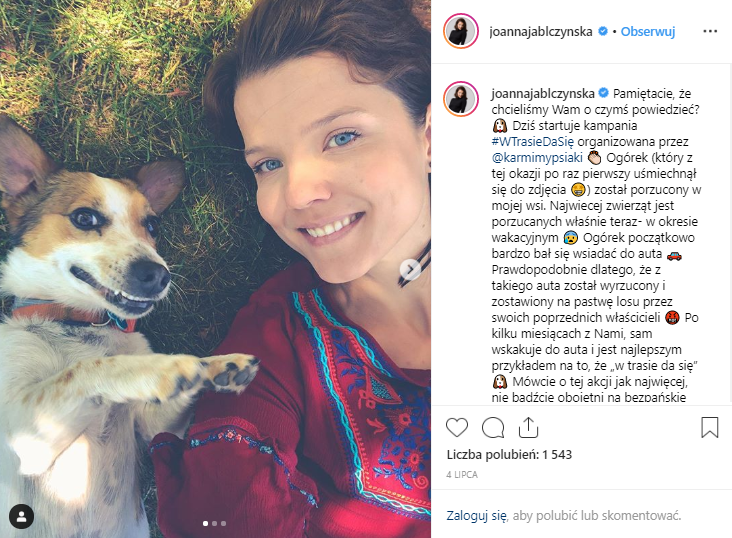This screenshot has width=732, height=538.
Task: Open the joannajablczynska username in the caption
Action: click(543, 93)
